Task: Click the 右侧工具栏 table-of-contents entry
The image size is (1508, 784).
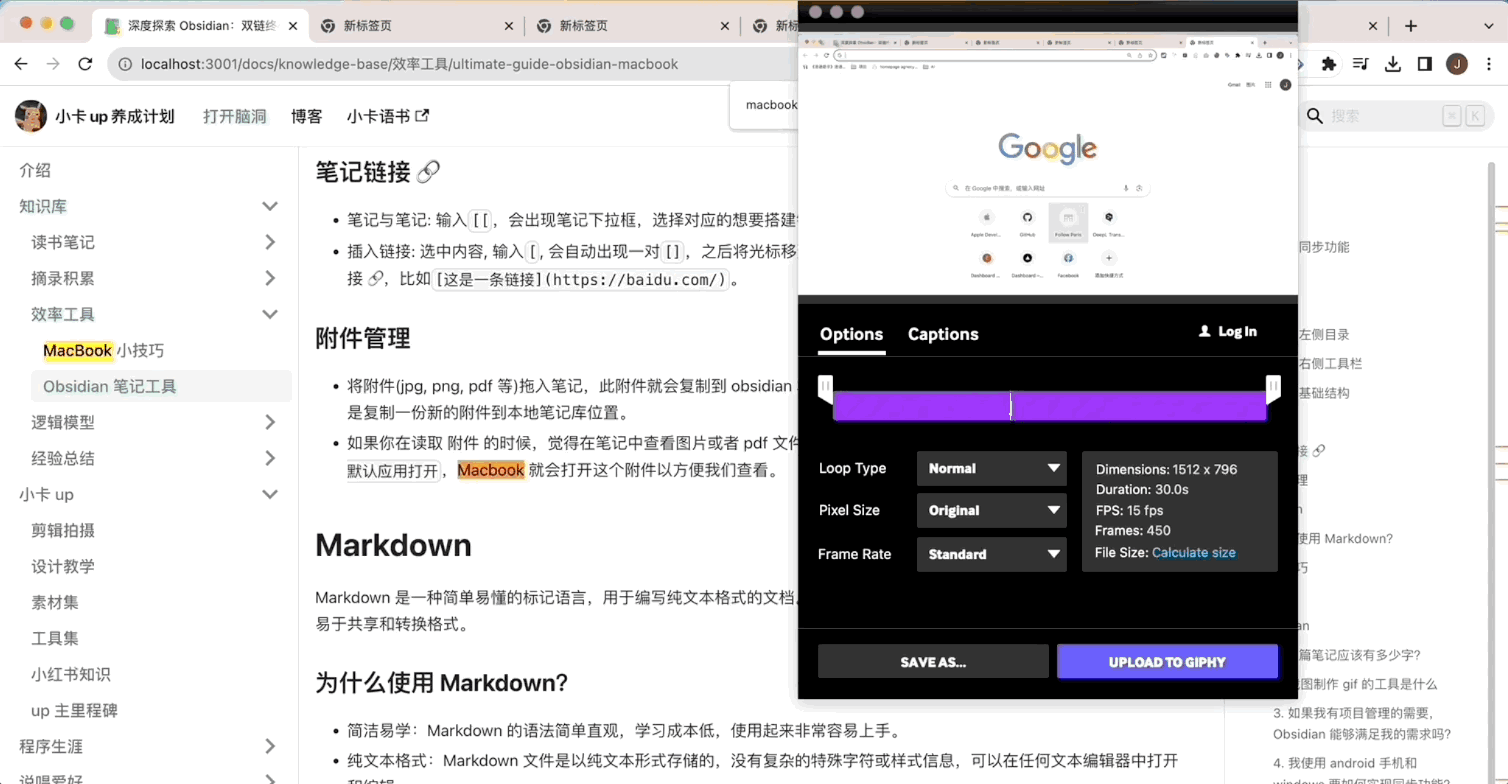Action: click(1330, 364)
